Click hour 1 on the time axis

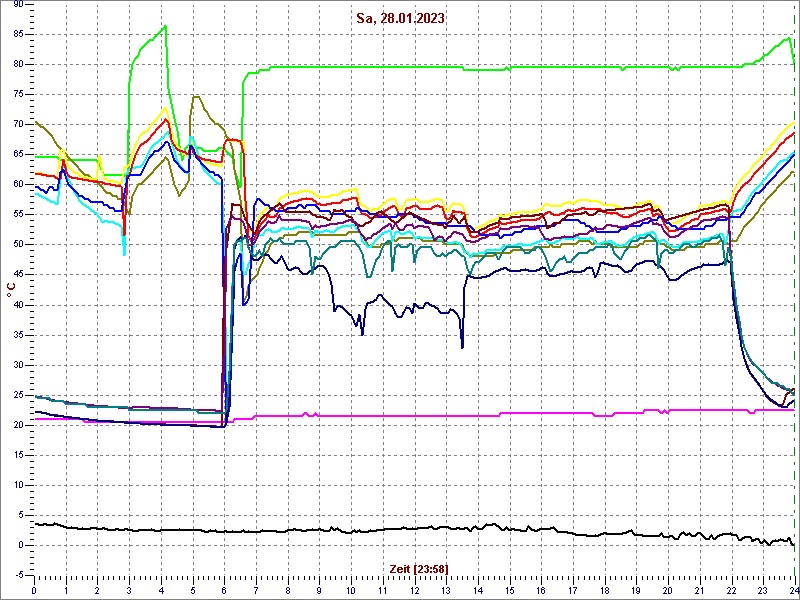tap(66, 588)
